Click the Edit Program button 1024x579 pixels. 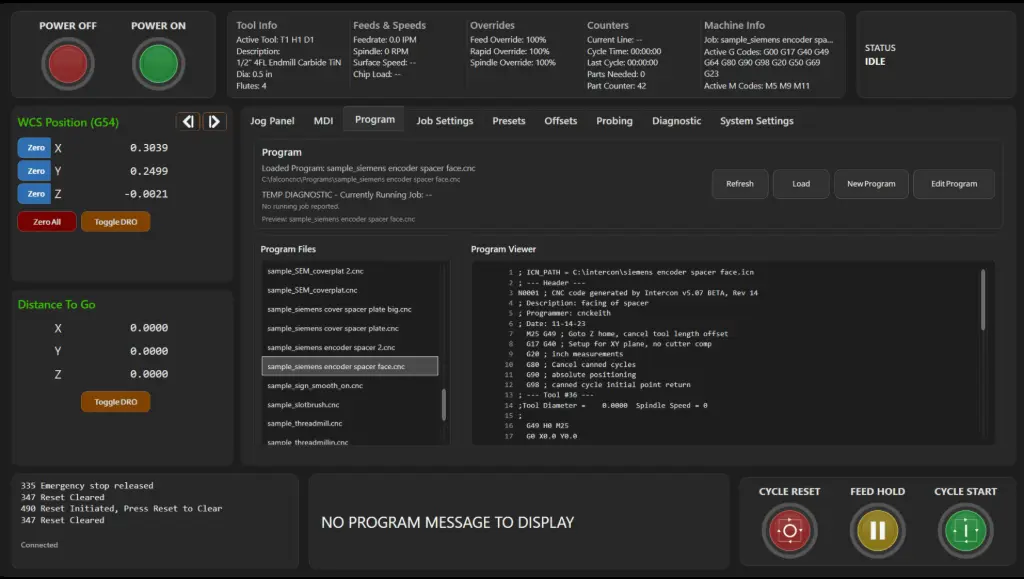[x=953, y=184]
